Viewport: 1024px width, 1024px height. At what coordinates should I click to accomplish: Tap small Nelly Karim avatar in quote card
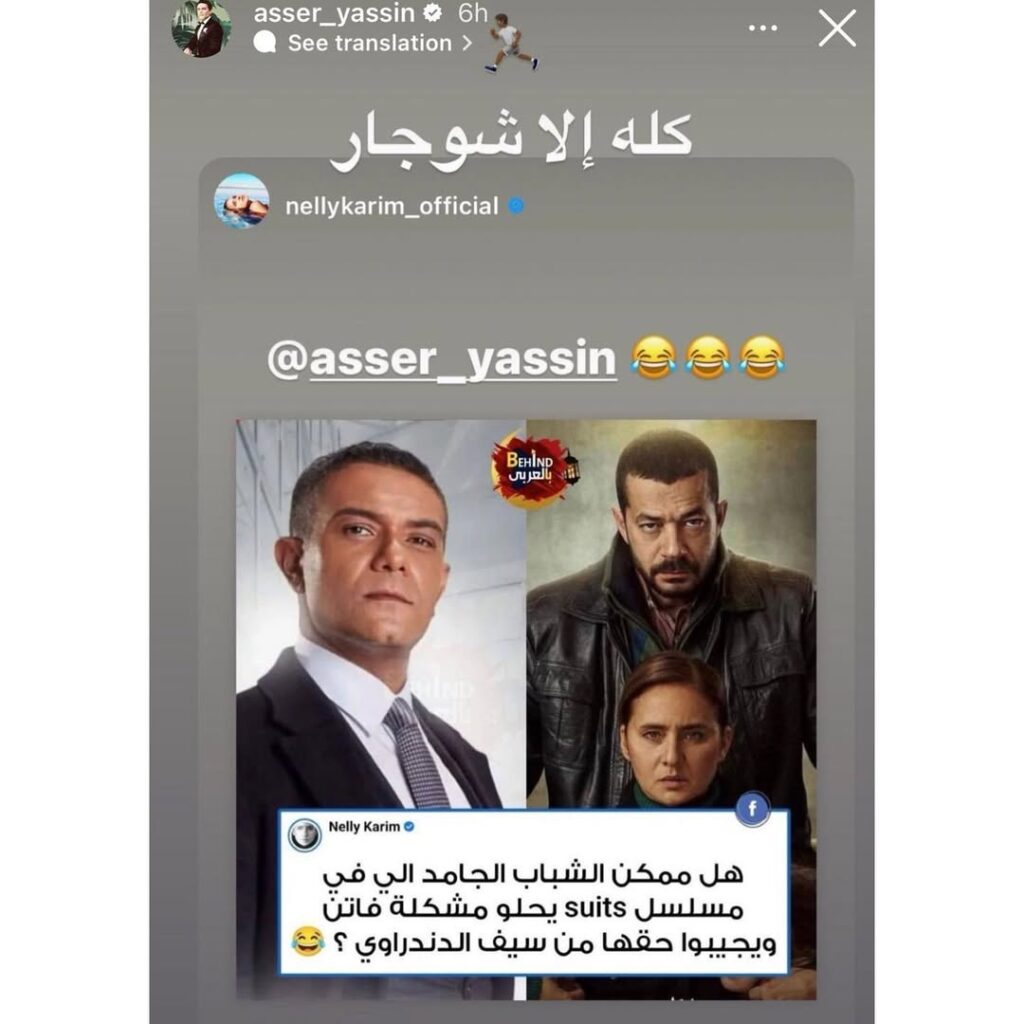(x=305, y=835)
